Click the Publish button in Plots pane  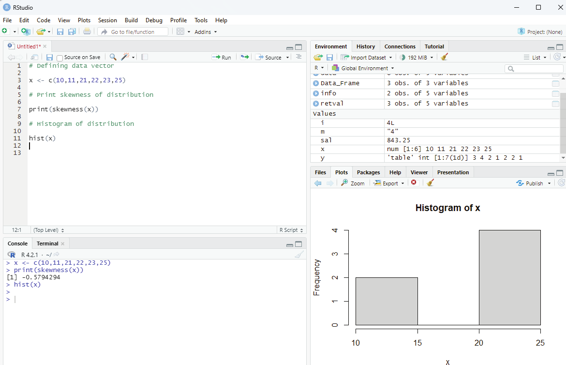[x=530, y=183]
